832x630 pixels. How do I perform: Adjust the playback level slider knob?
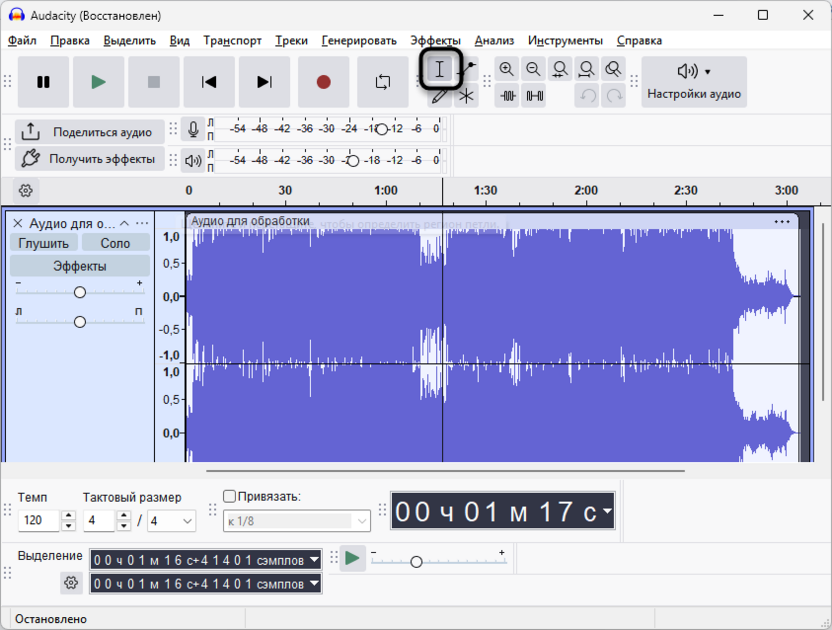click(x=353, y=161)
